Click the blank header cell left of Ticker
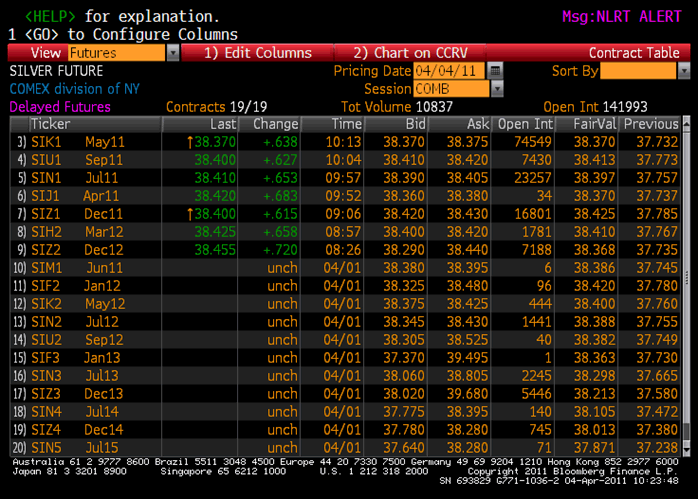Screen dimensions: 698x499 pos(18,124)
